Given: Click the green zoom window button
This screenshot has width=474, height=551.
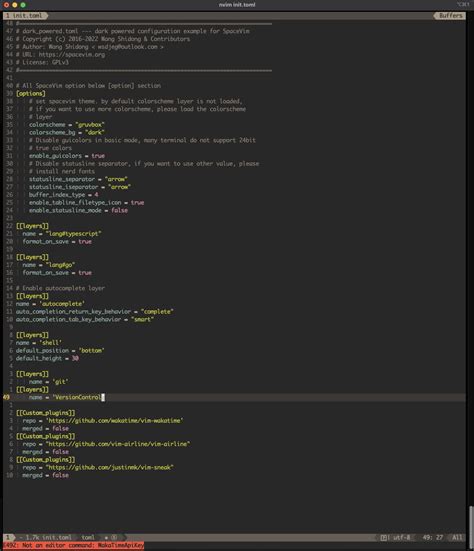Looking at the screenshot, I should [23, 5].
